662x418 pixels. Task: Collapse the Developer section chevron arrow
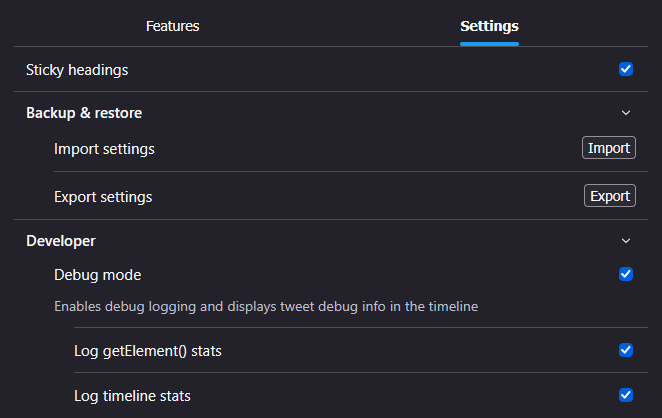(x=626, y=241)
